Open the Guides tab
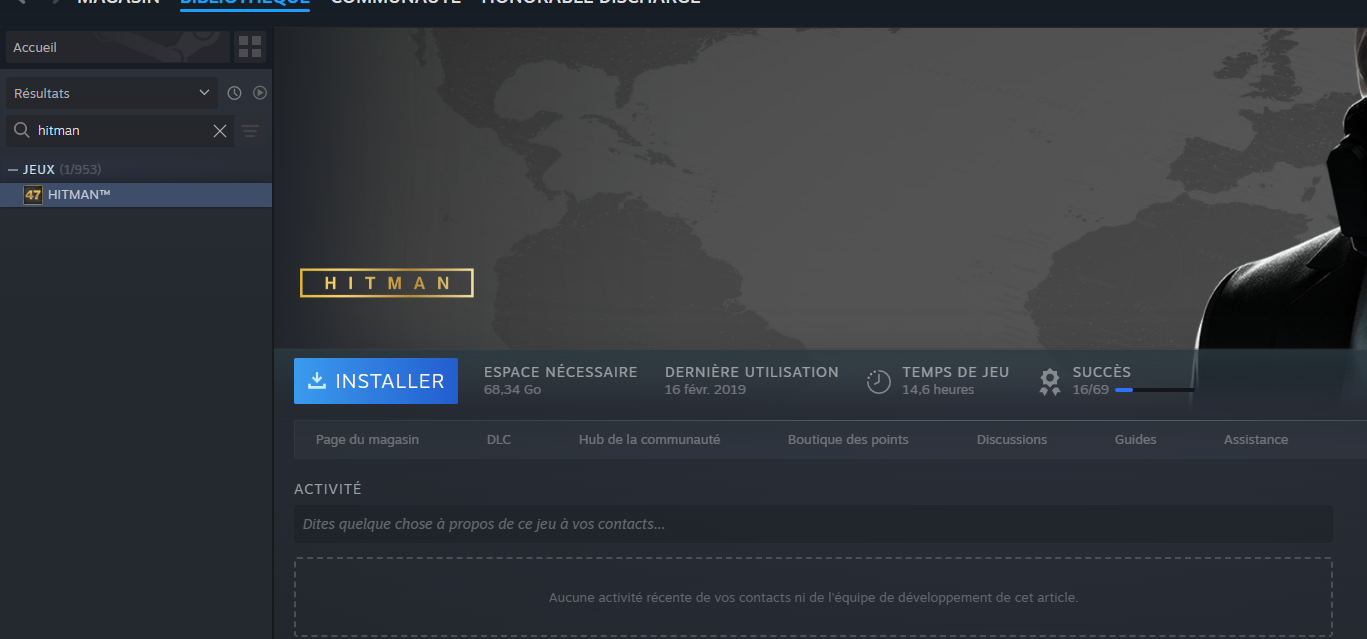Viewport: 1367px width, 639px height. tap(1135, 439)
